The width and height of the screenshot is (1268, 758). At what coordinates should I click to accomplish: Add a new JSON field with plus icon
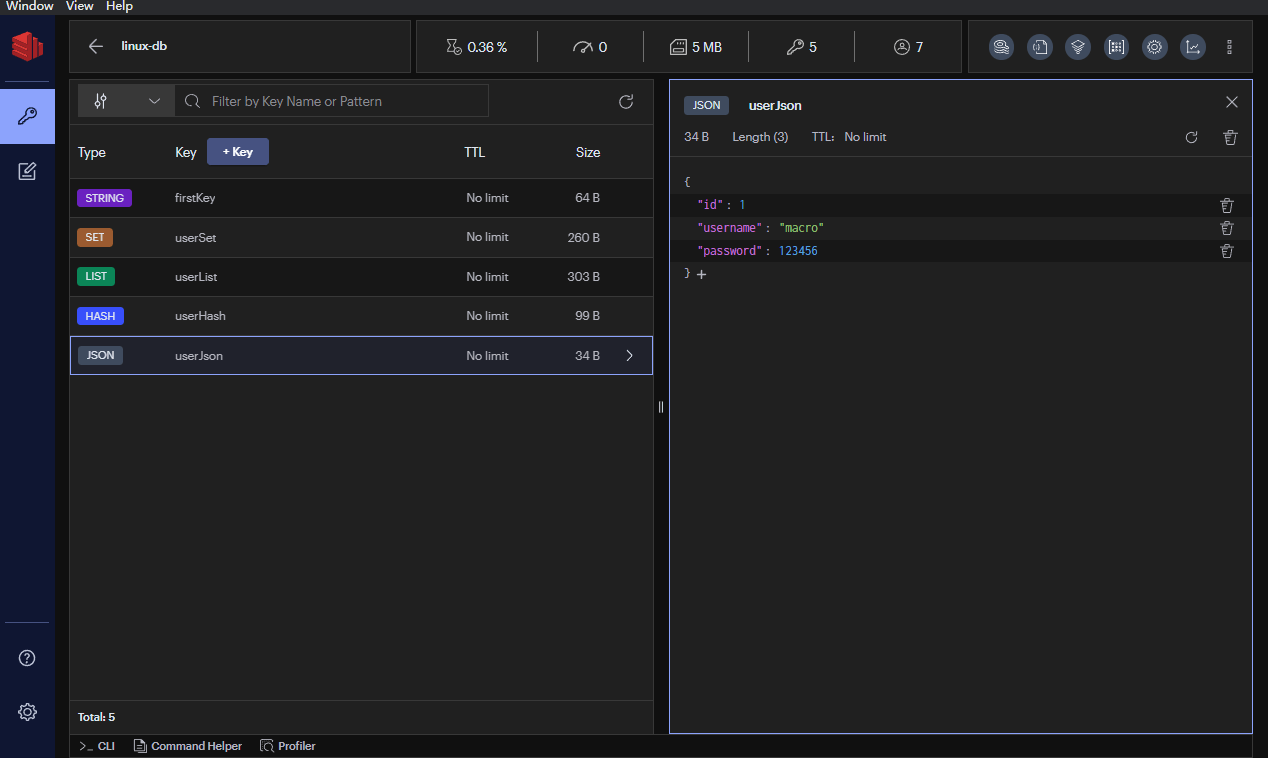click(x=701, y=274)
